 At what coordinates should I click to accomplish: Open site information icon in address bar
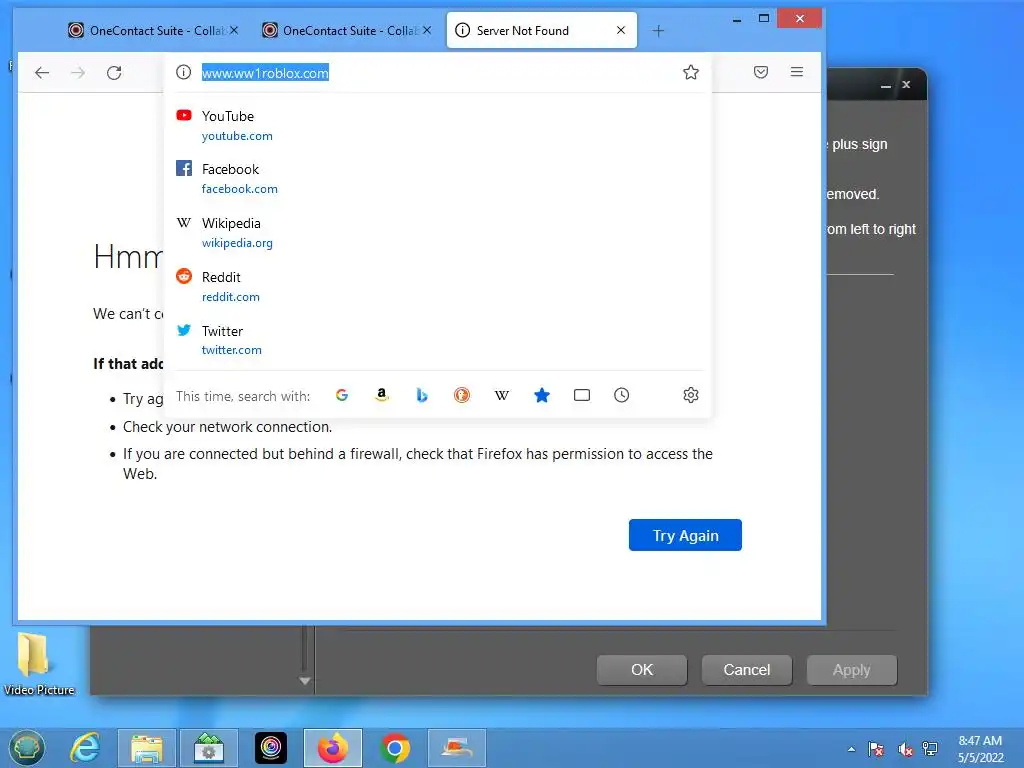tap(184, 72)
